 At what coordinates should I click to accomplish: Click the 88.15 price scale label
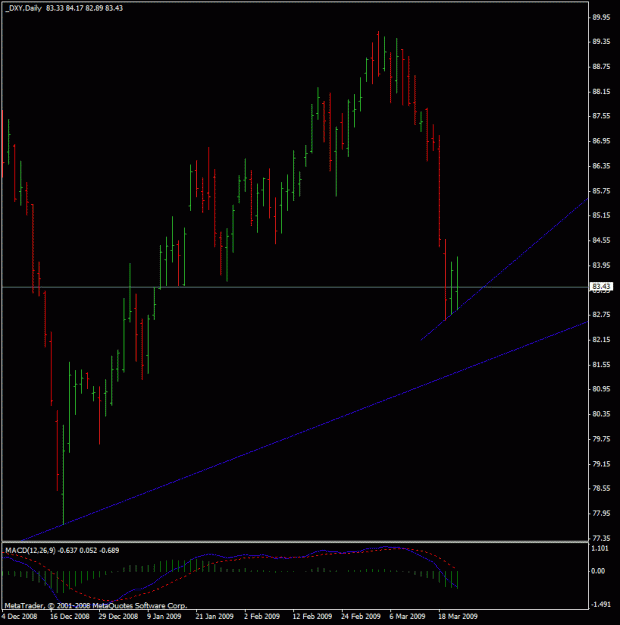click(601, 92)
